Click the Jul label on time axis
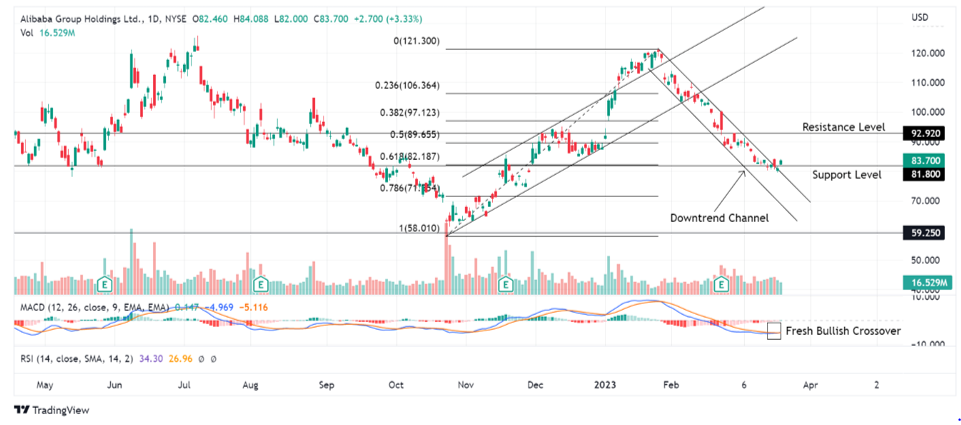Image resolution: width=961 pixels, height=425 pixels. pos(184,386)
